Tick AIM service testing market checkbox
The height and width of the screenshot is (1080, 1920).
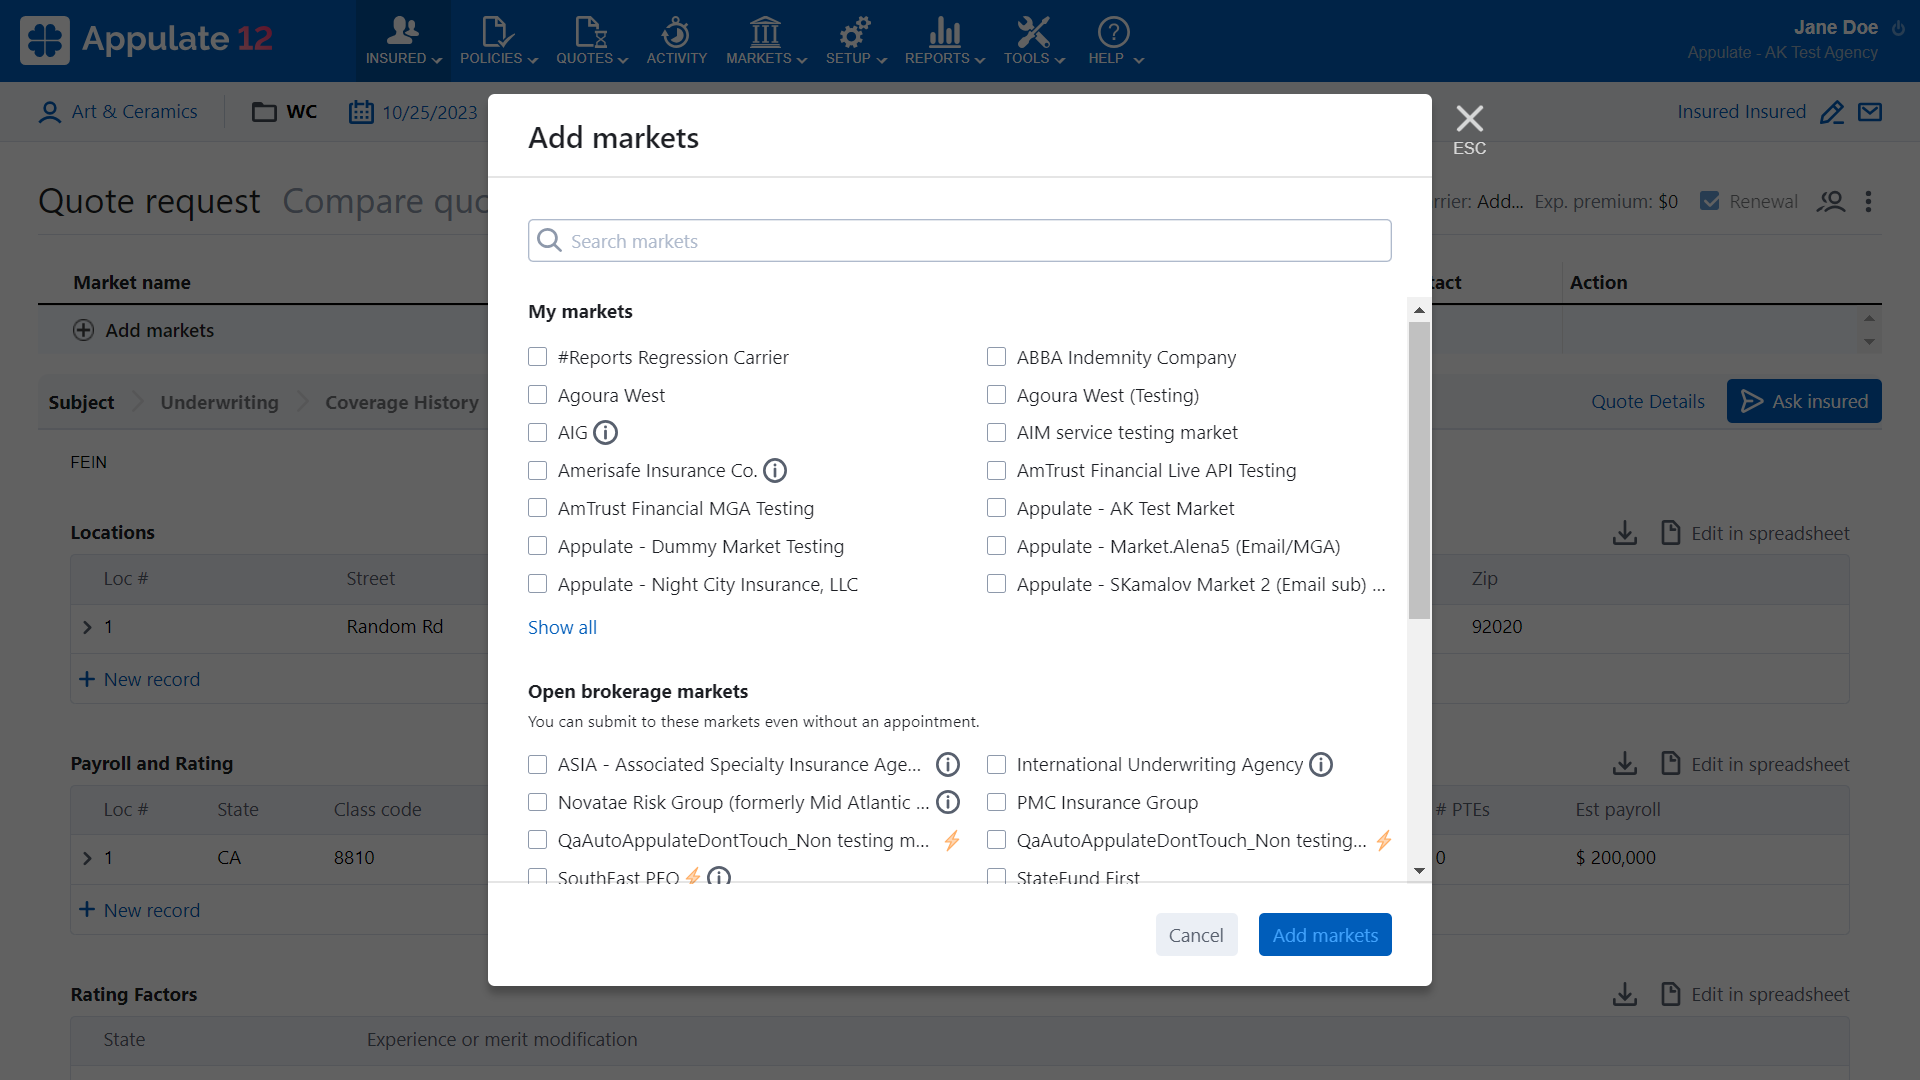(x=997, y=433)
